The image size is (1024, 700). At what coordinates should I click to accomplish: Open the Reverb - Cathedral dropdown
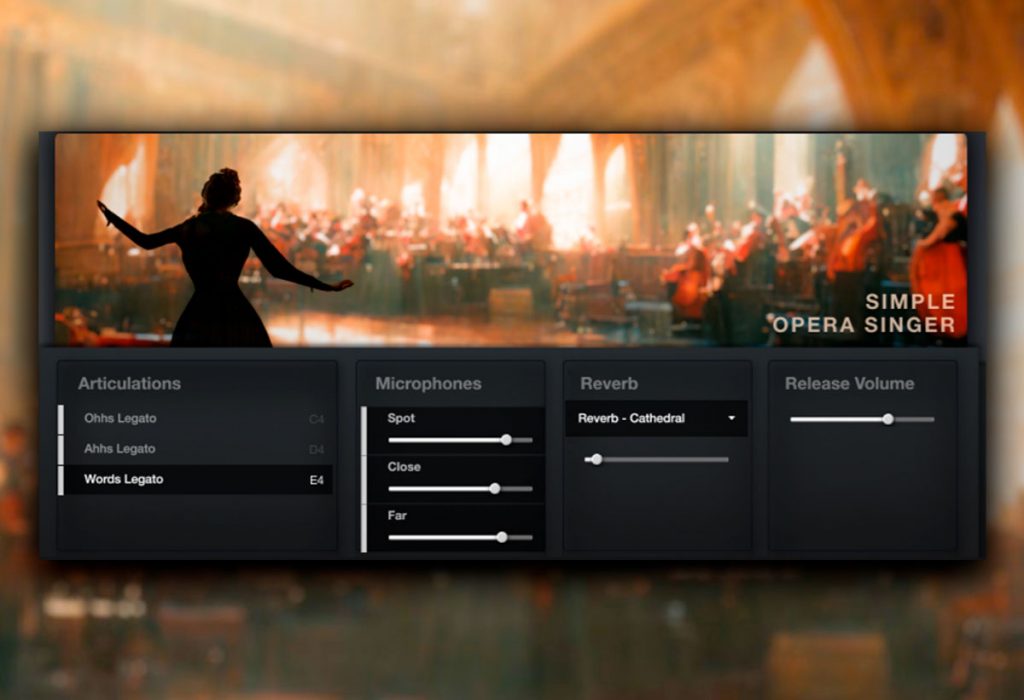[656, 419]
